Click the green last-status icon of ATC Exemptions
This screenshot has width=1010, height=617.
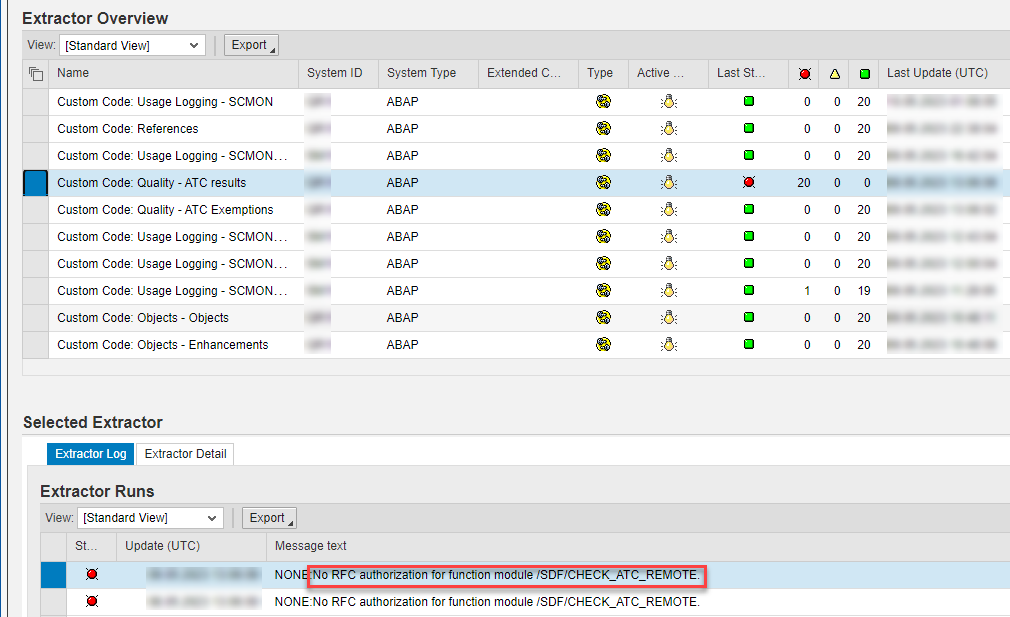click(748, 209)
